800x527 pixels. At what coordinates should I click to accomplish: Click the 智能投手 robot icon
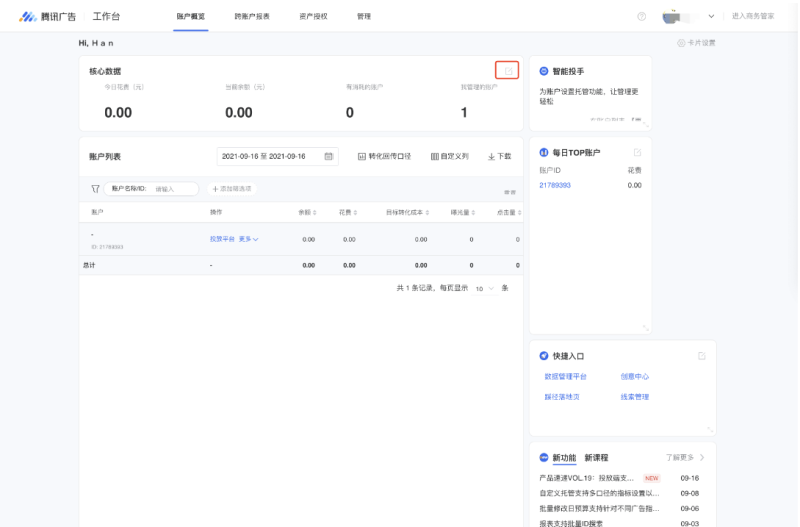click(544, 71)
